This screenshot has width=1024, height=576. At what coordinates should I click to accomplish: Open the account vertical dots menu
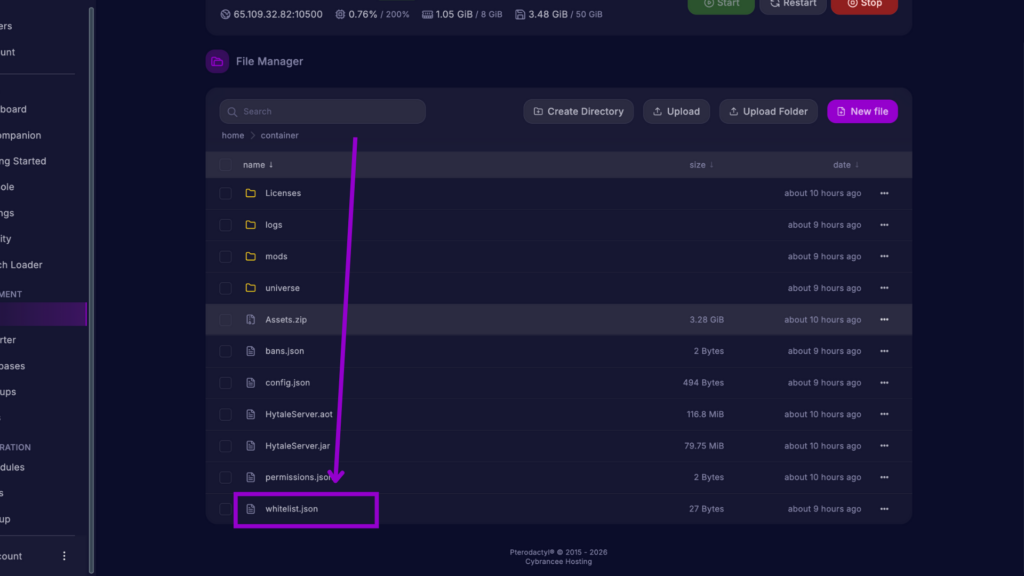65,556
